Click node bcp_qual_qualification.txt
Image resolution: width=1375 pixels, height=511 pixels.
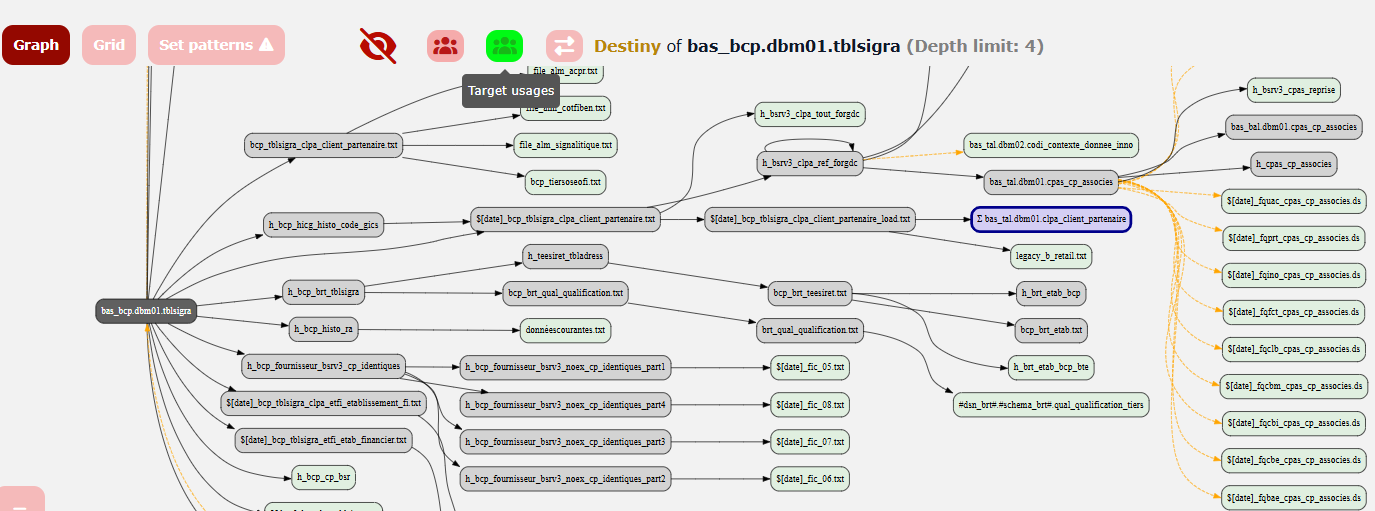566,293
